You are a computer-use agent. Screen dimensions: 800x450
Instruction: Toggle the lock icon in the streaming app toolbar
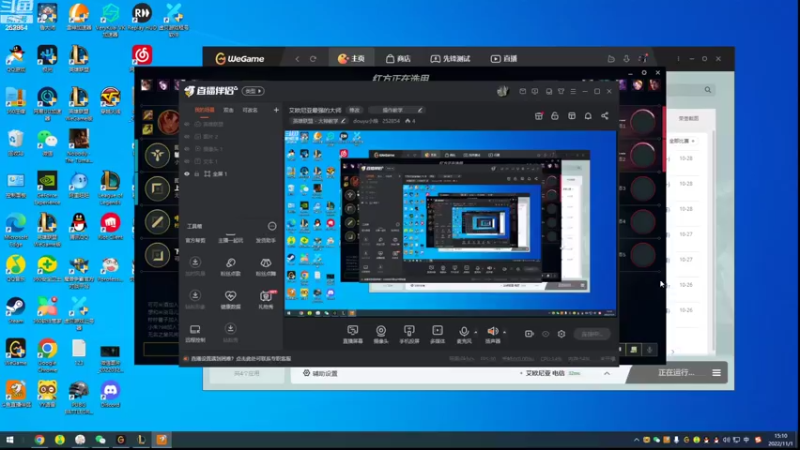tap(555, 116)
